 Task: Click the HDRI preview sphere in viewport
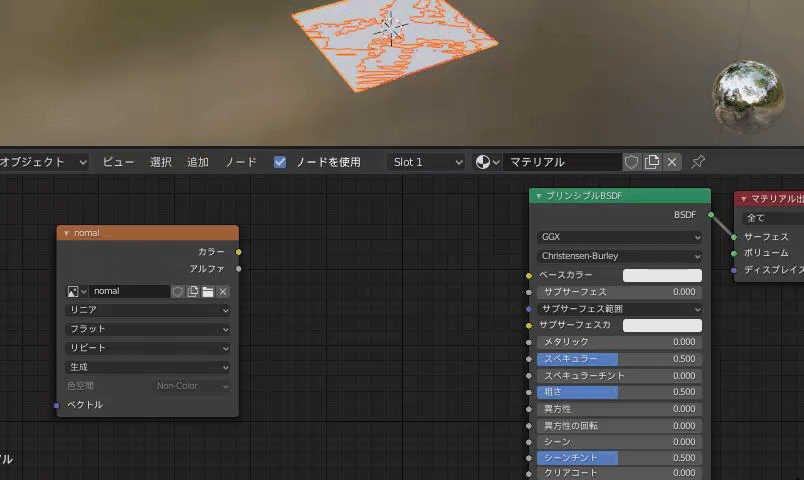click(x=748, y=95)
